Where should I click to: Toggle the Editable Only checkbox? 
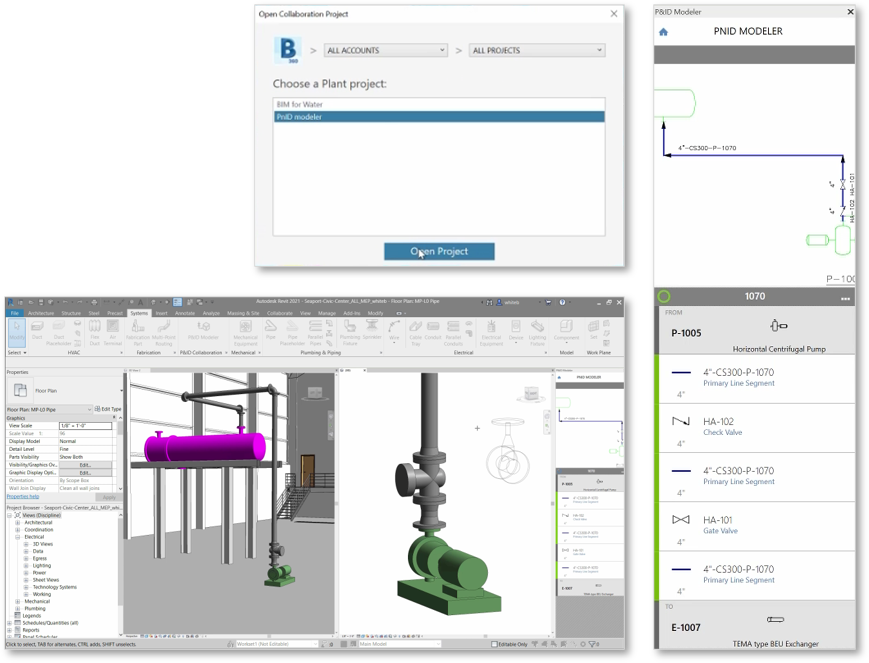click(494, 644)
